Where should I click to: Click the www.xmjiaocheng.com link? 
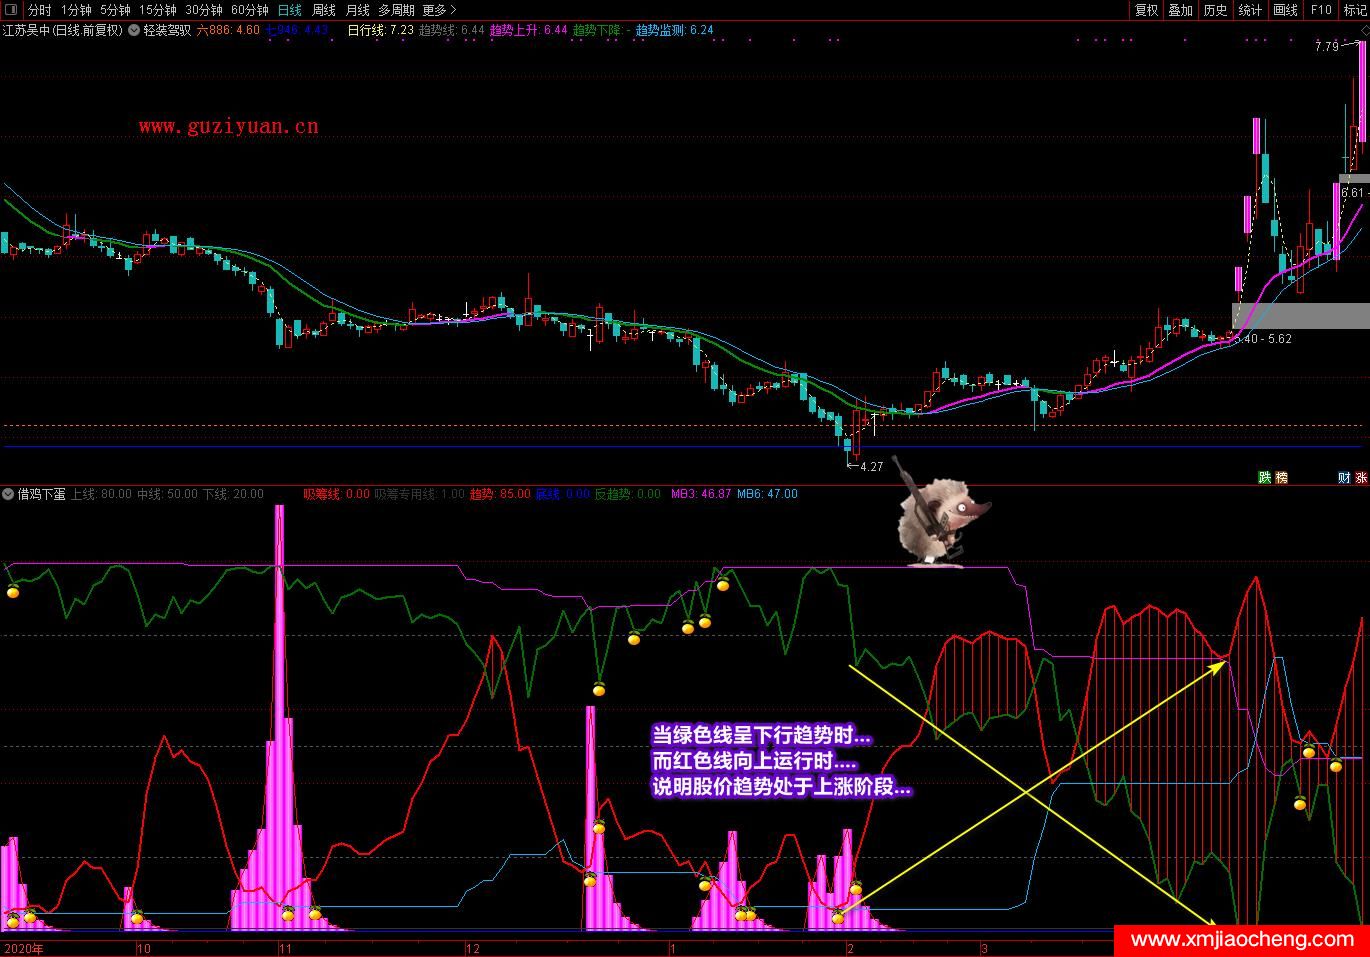[x=1242, y=940]
